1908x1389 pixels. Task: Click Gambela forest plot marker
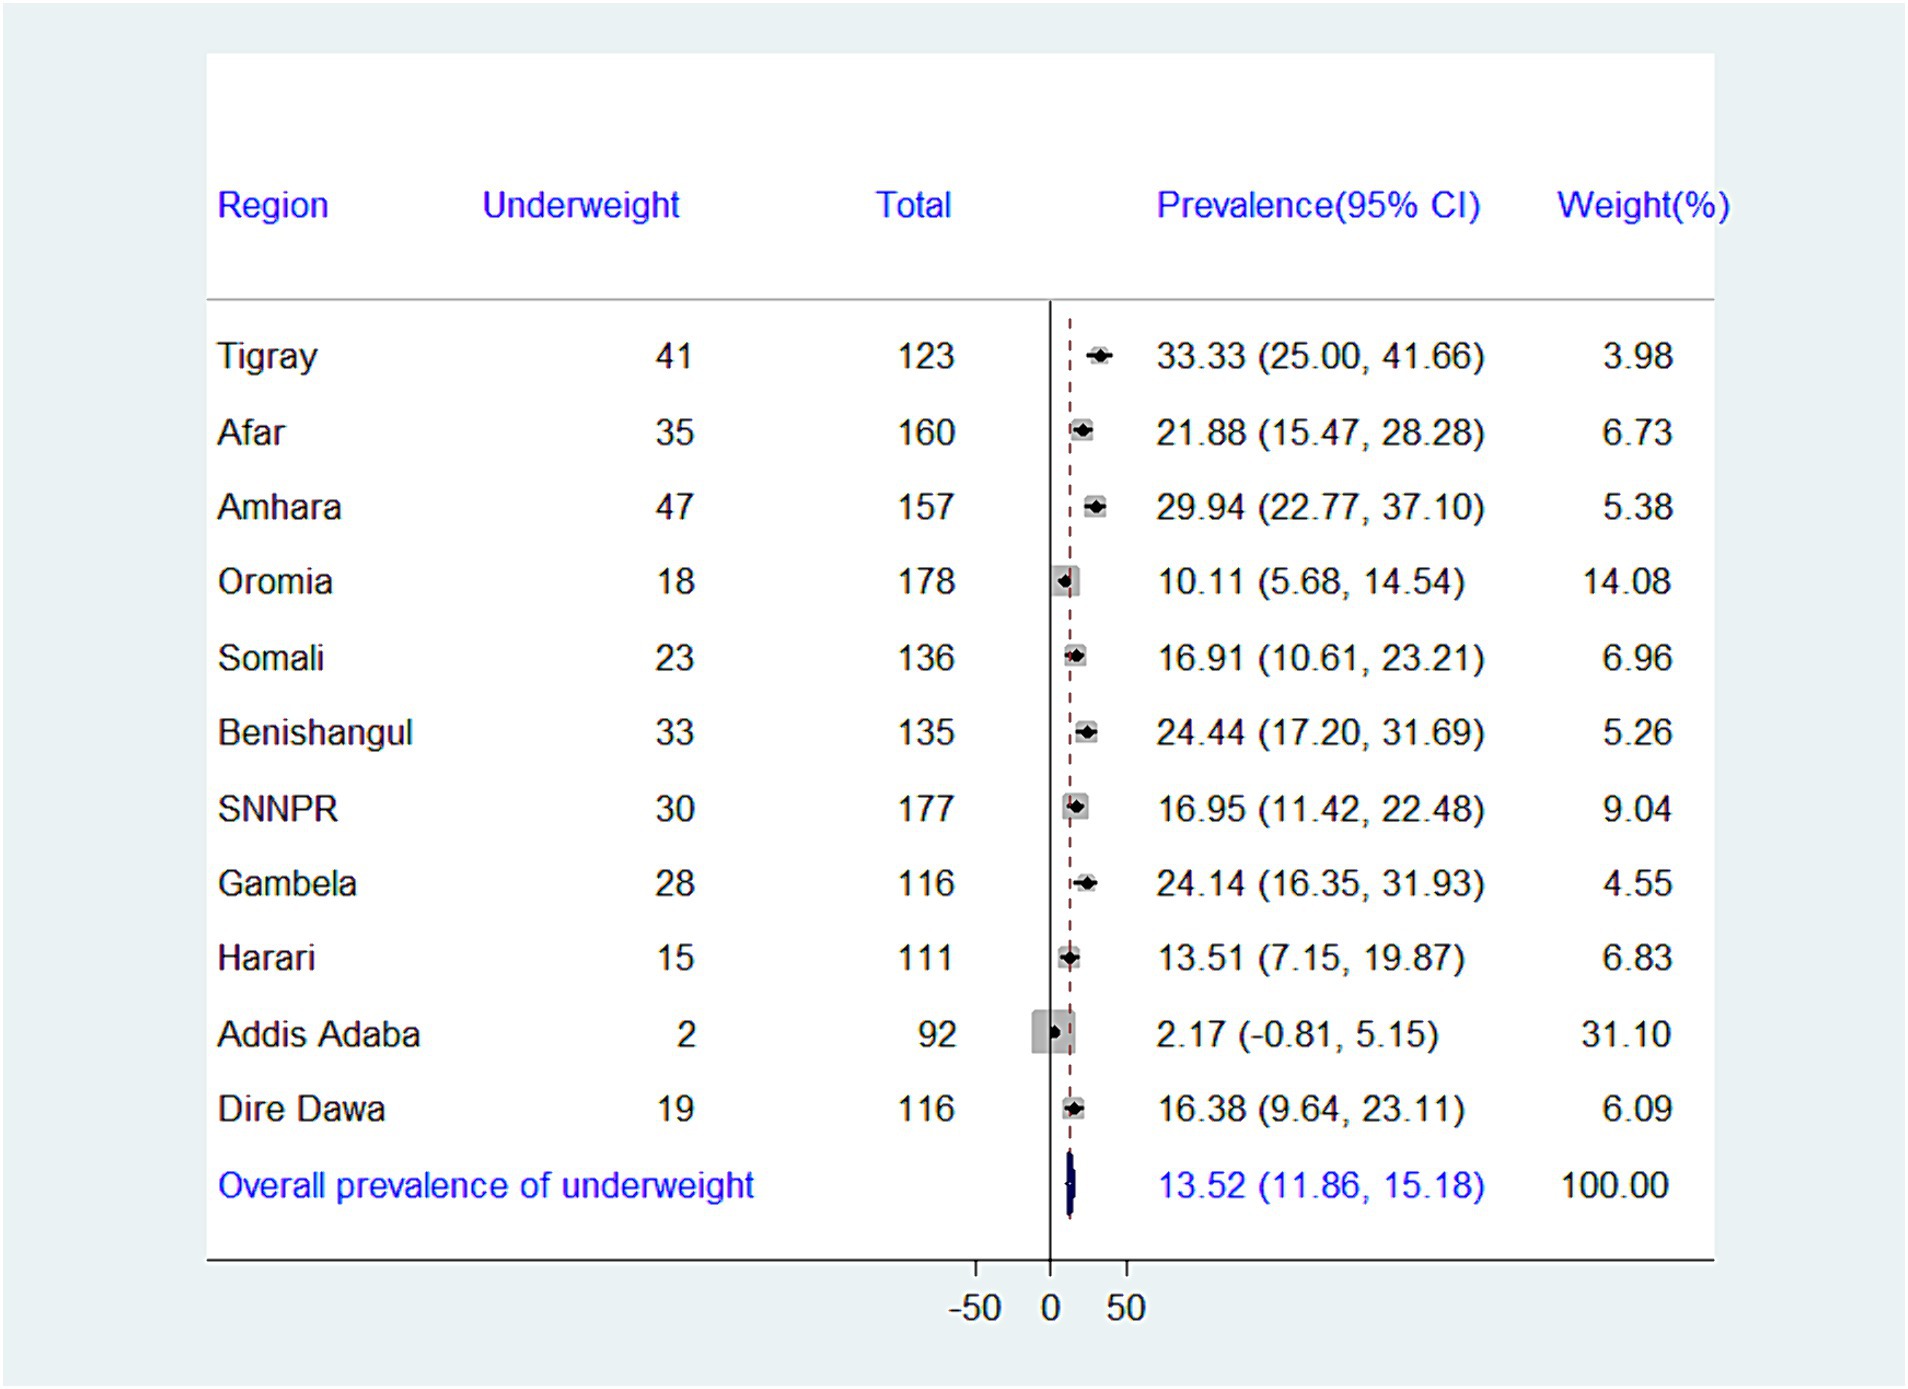[x=1086, y=883]
